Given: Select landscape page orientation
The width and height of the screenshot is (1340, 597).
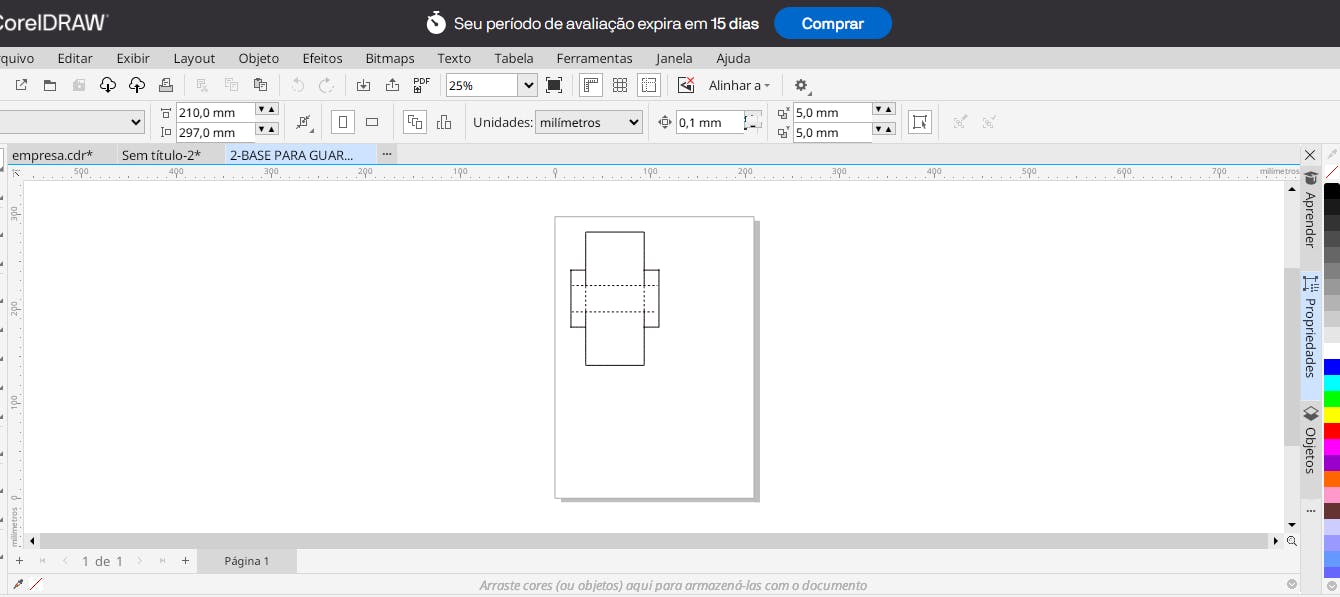Looking at the screenshot, I should point(372,122).
